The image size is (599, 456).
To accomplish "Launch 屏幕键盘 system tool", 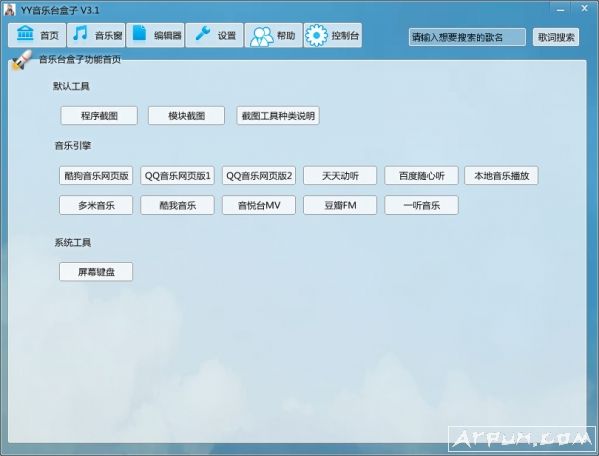I will (x=96, y=272).
